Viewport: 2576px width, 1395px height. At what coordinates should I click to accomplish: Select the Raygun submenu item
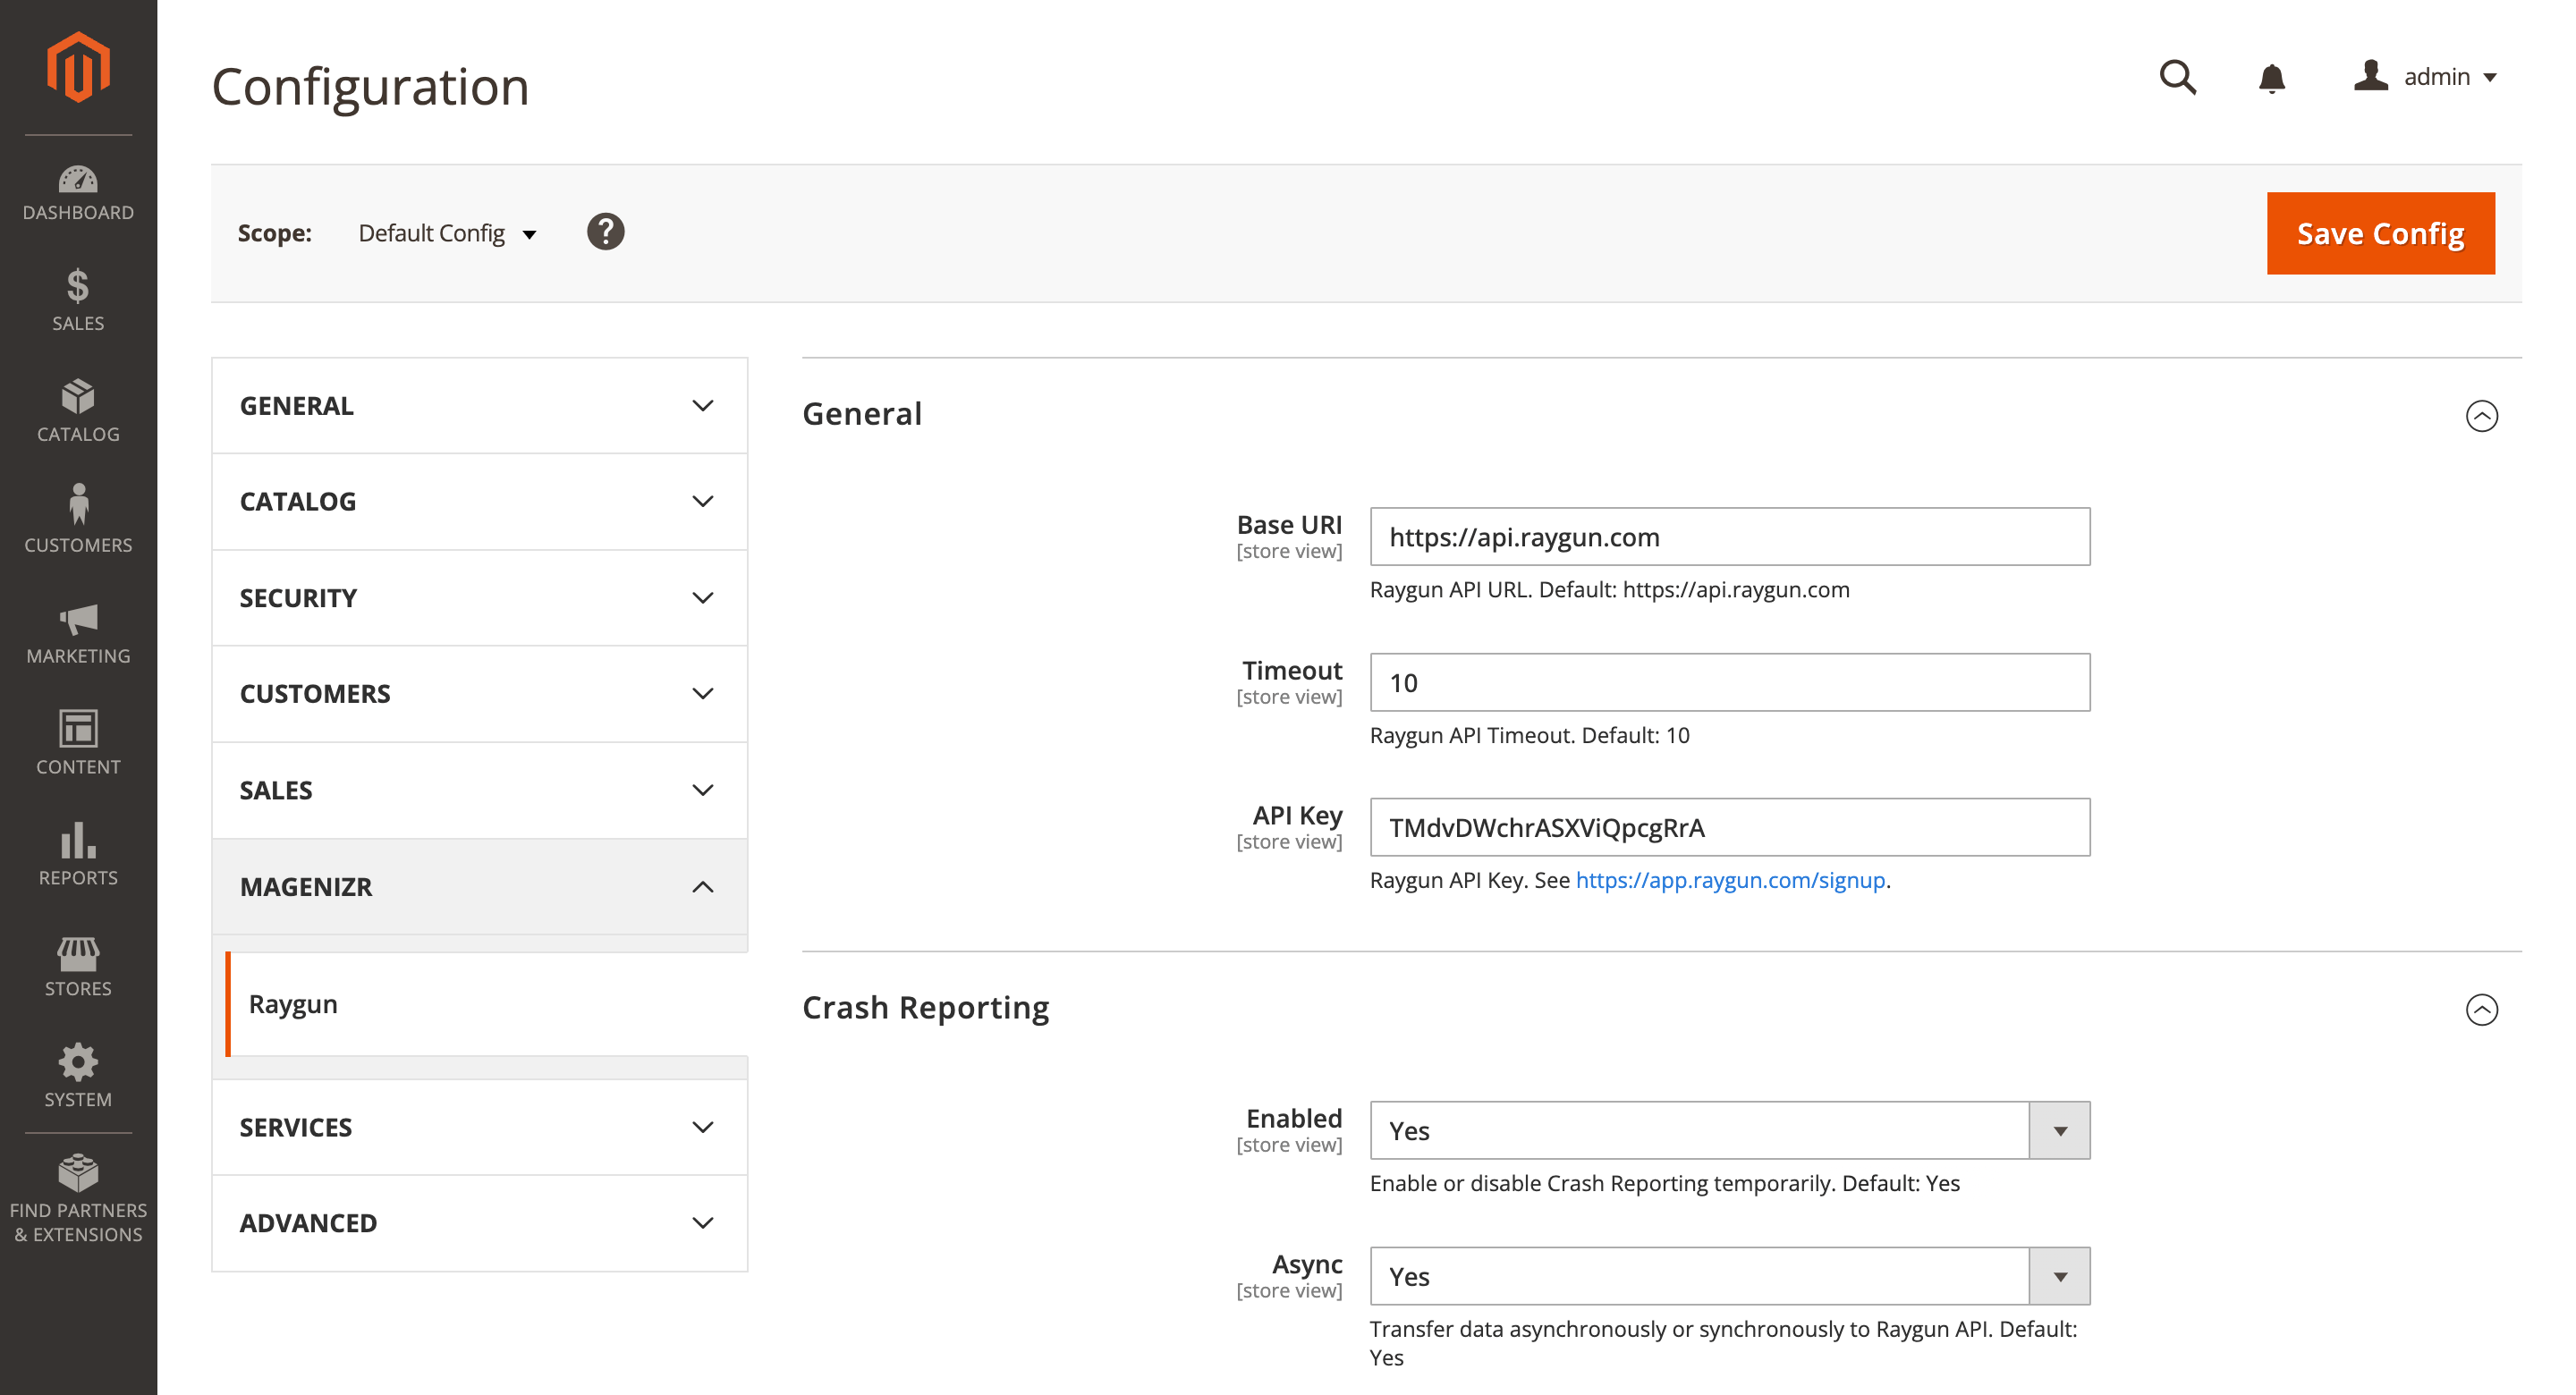(293, 1003)
